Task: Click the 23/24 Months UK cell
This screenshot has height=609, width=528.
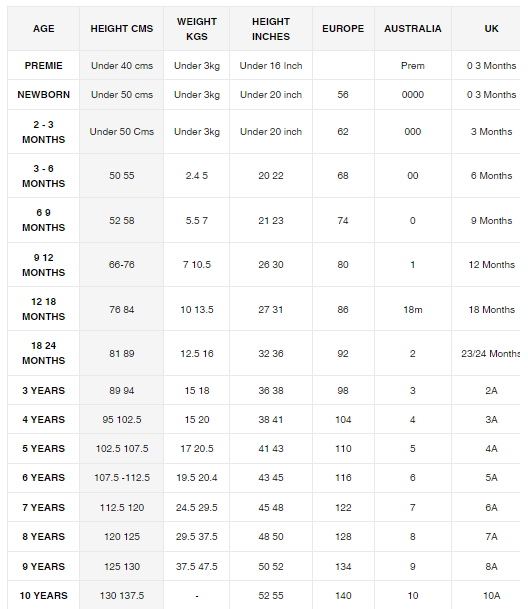Action: 490,353
